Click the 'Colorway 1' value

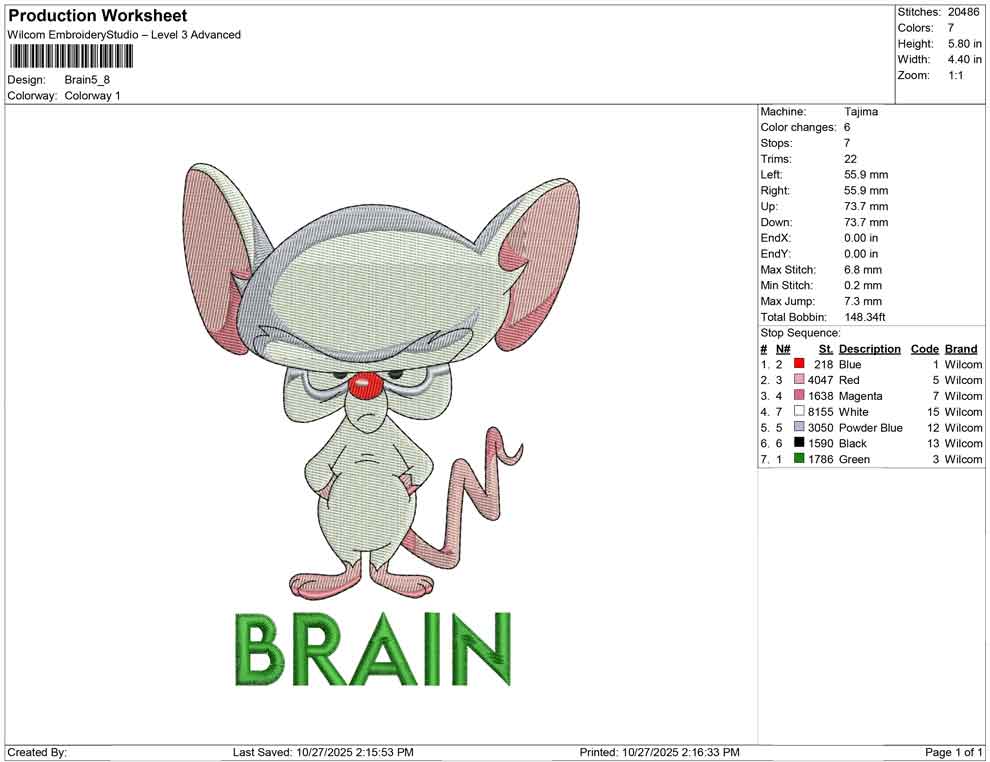(x=92, y=96)
